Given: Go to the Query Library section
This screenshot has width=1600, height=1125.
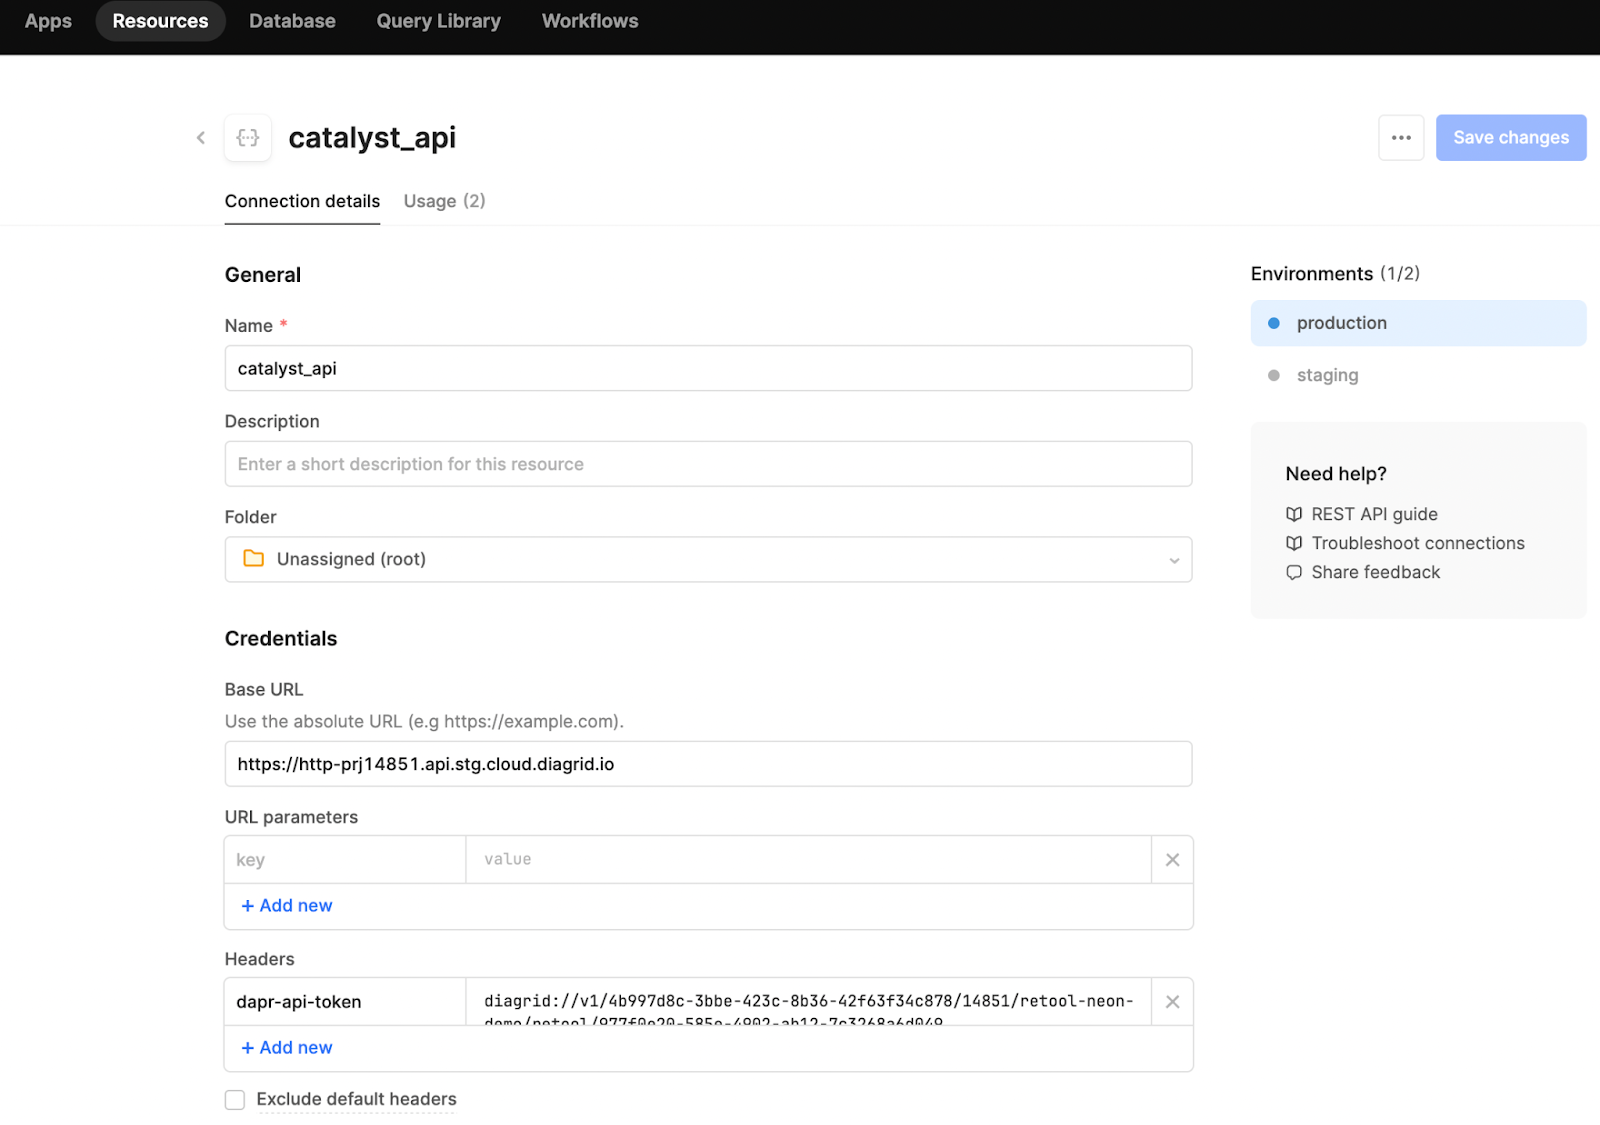Looking at the screenshot, I should coord(438,21).
